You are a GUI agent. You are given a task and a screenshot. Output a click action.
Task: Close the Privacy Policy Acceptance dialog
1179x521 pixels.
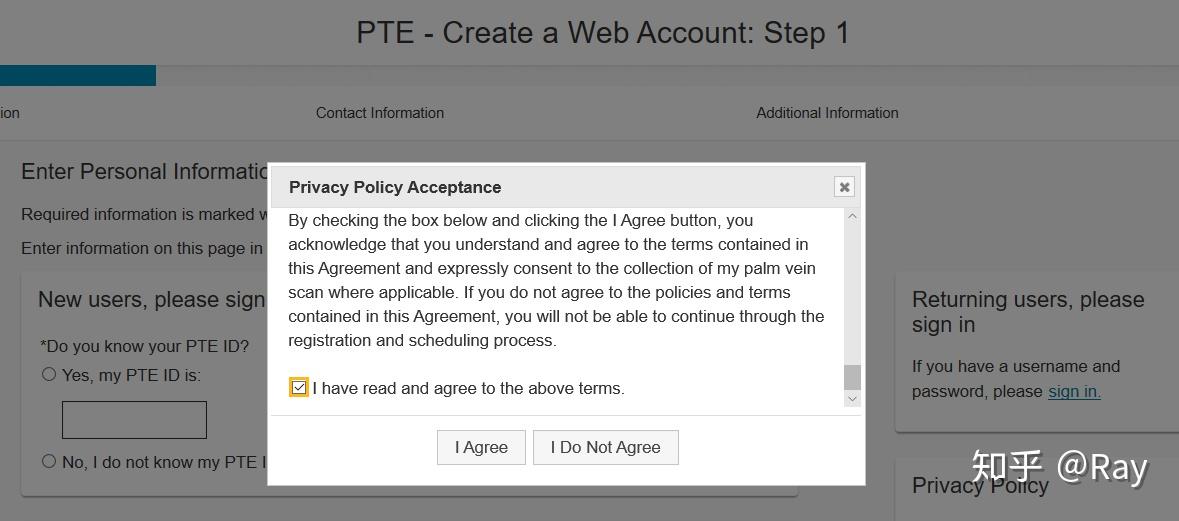(844, 187)
